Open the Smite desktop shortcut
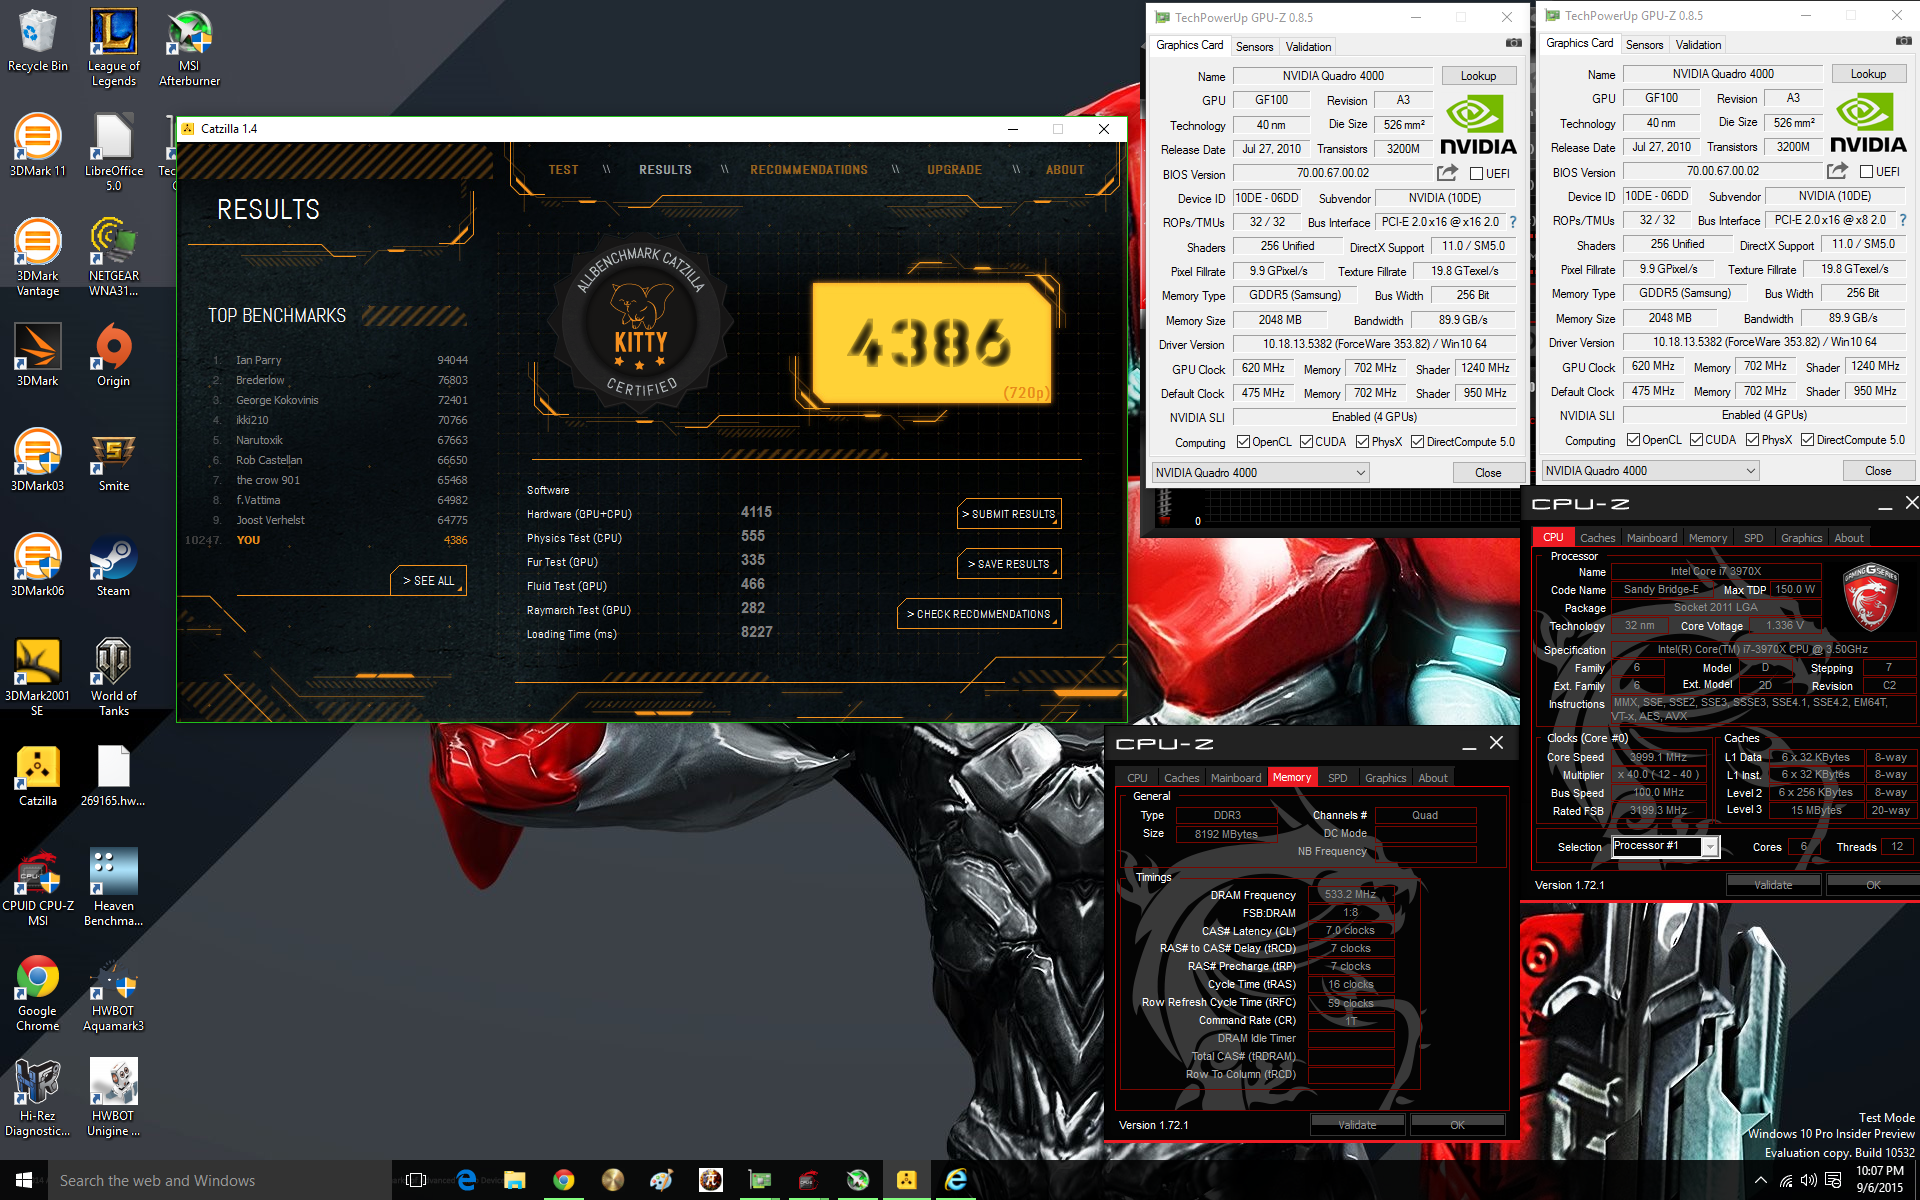The height and width of the screenshot is (1200, 1920). point(113,461)
